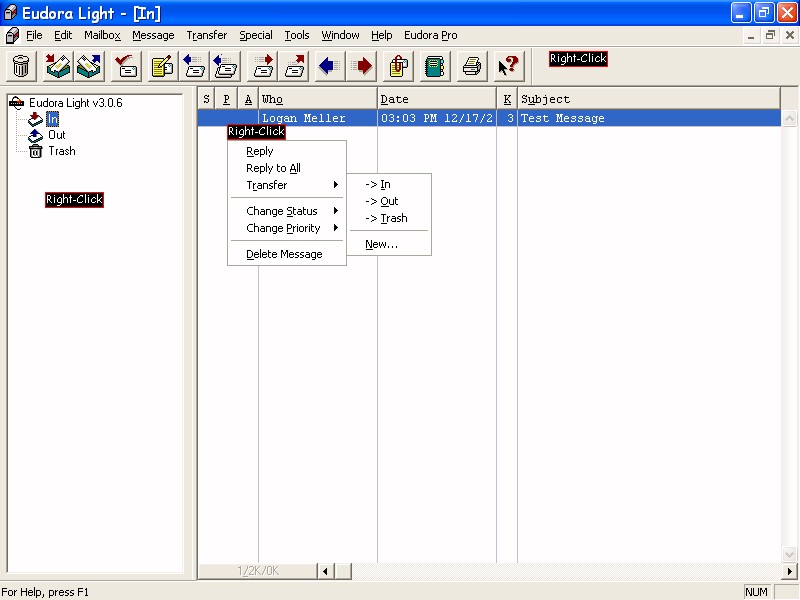Click the message size value 3
The image size is (800, 600).
click(x=510, y=118)
